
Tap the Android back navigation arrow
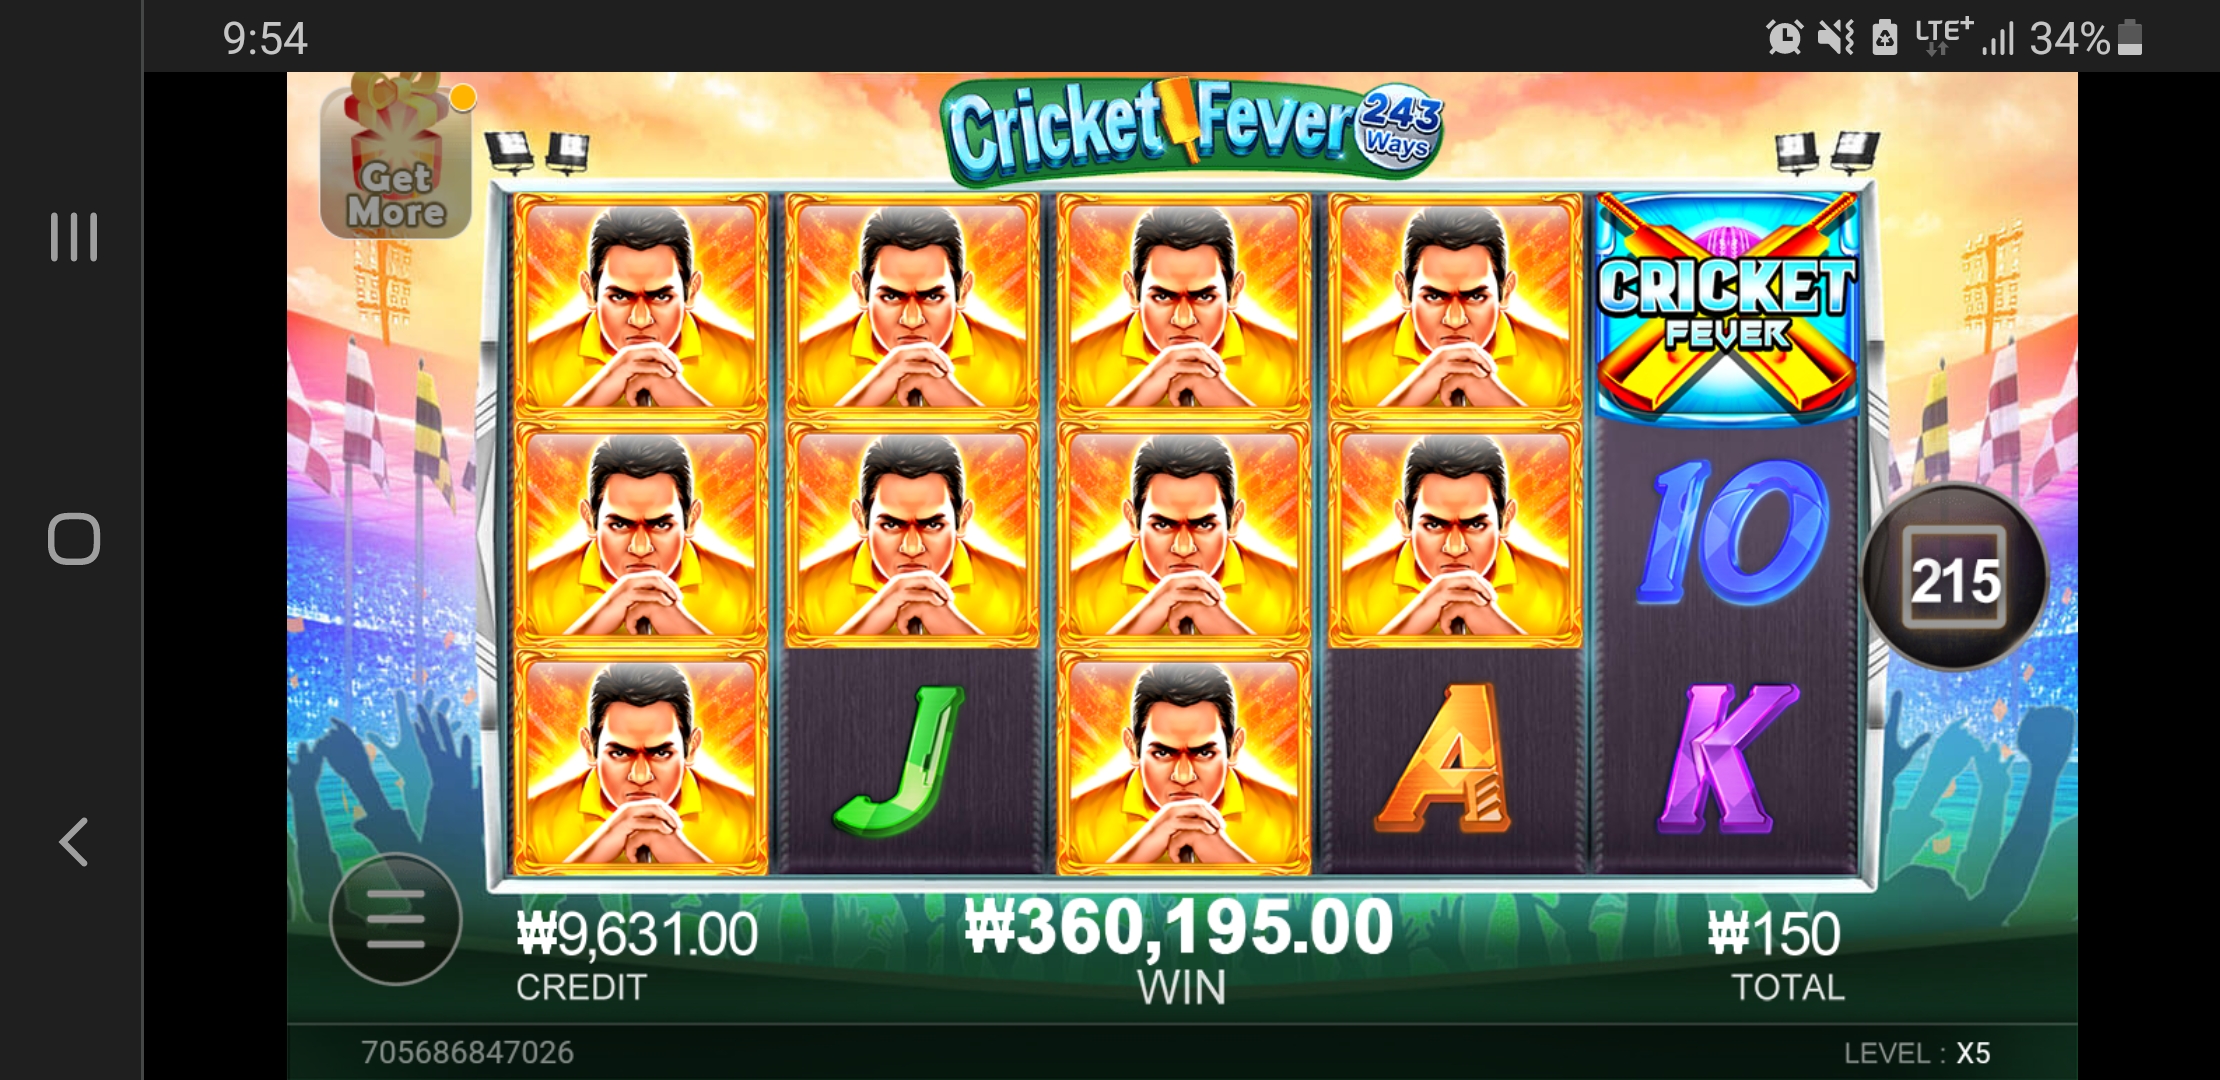(x=74, y=842)
